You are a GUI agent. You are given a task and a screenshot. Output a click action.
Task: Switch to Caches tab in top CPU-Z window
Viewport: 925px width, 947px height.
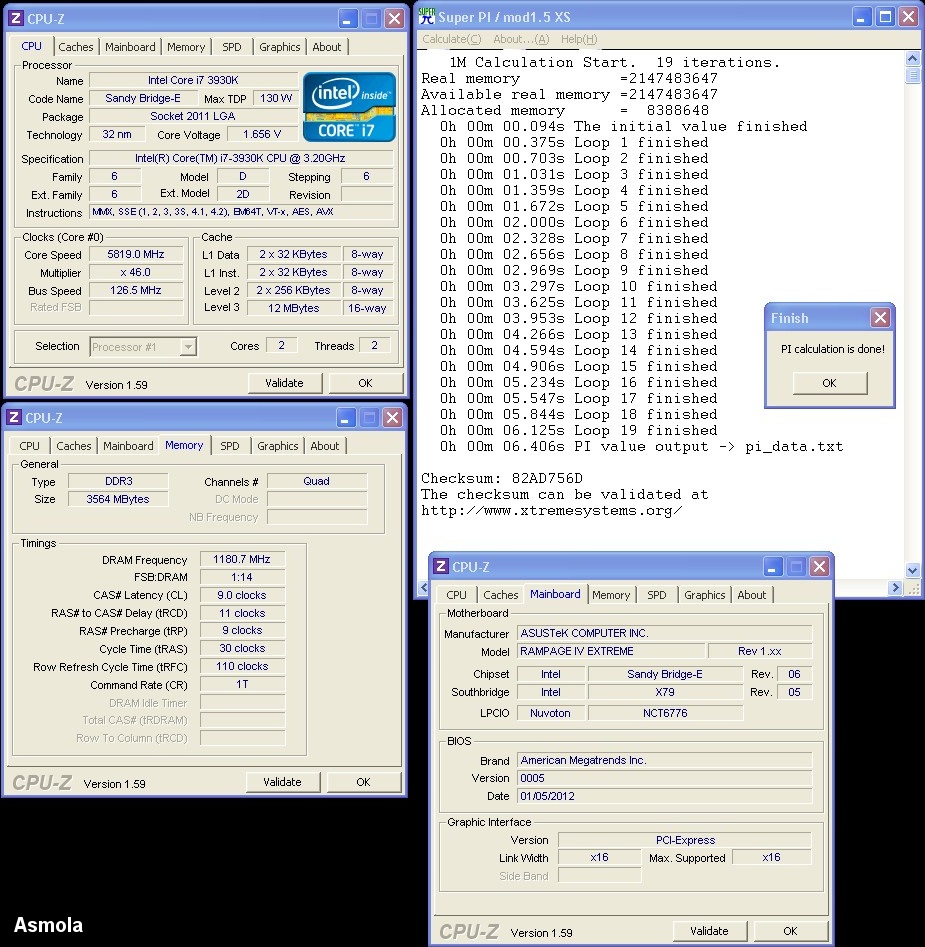(75, 47)
